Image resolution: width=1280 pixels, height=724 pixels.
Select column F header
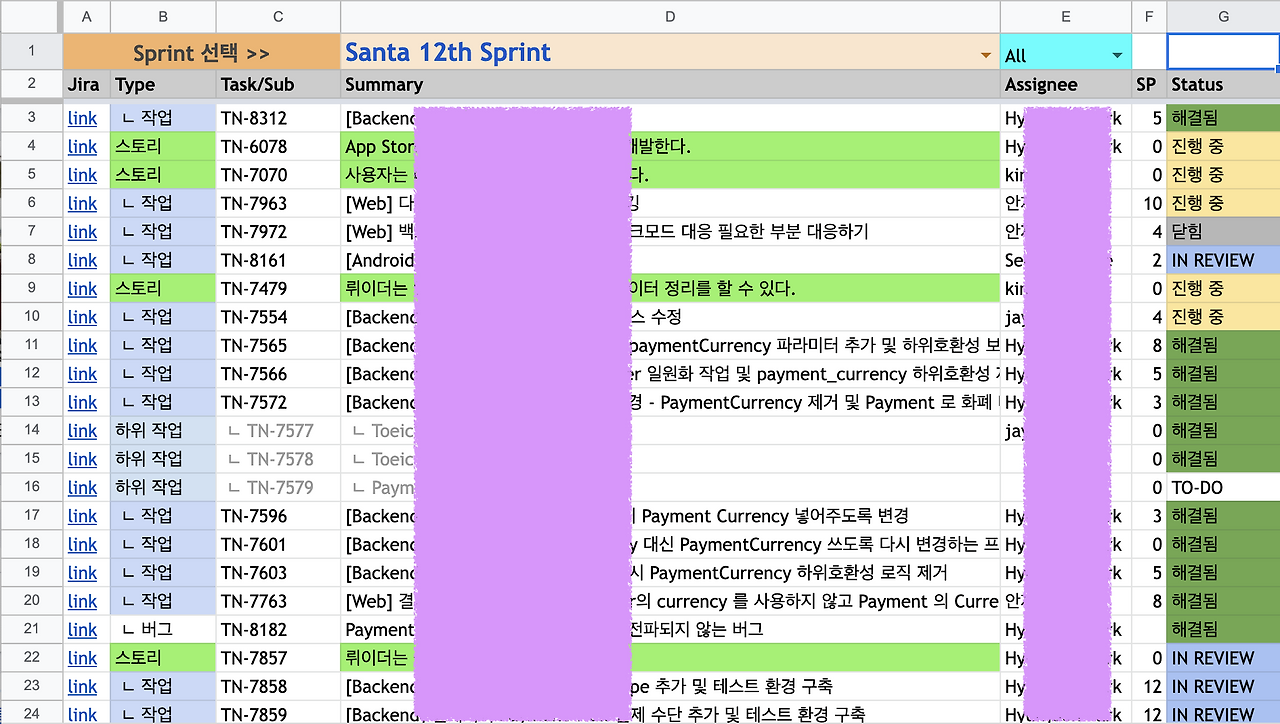1149,16
